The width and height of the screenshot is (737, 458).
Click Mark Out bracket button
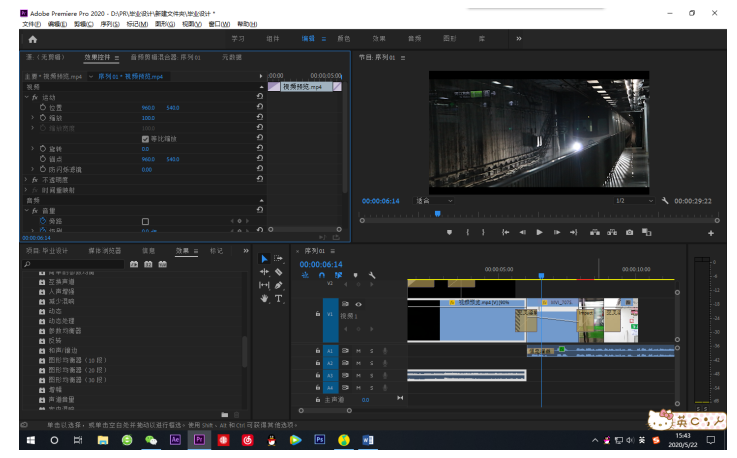tap(483, 232)
